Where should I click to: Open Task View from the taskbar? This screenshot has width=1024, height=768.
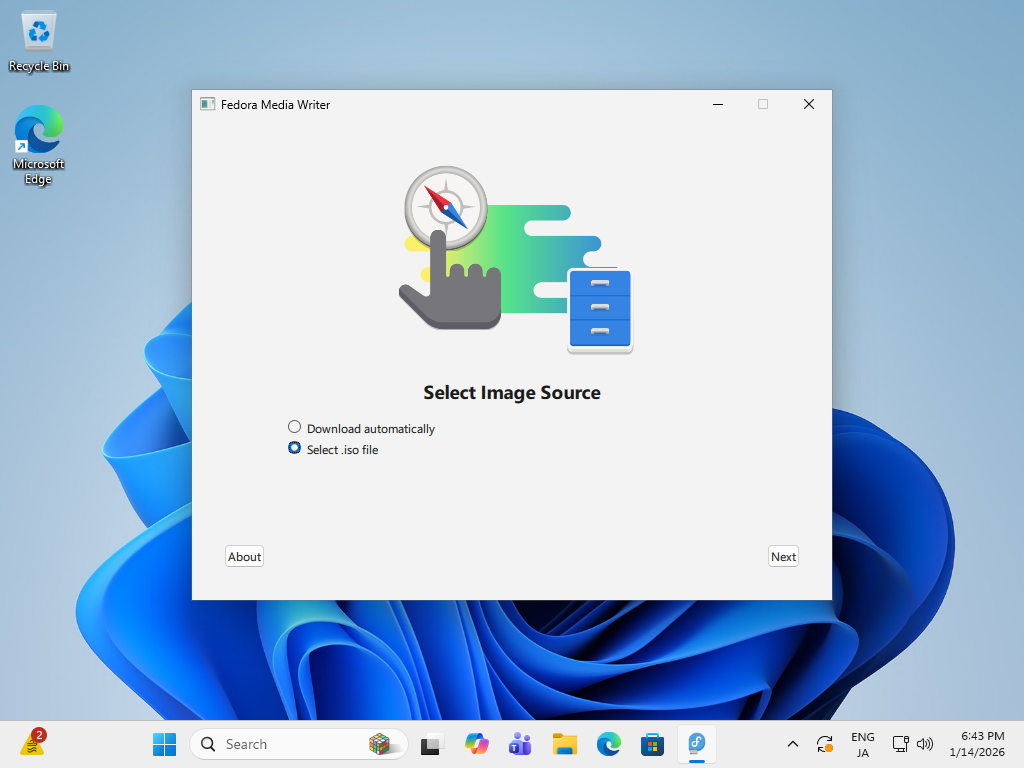pos(431,744)
